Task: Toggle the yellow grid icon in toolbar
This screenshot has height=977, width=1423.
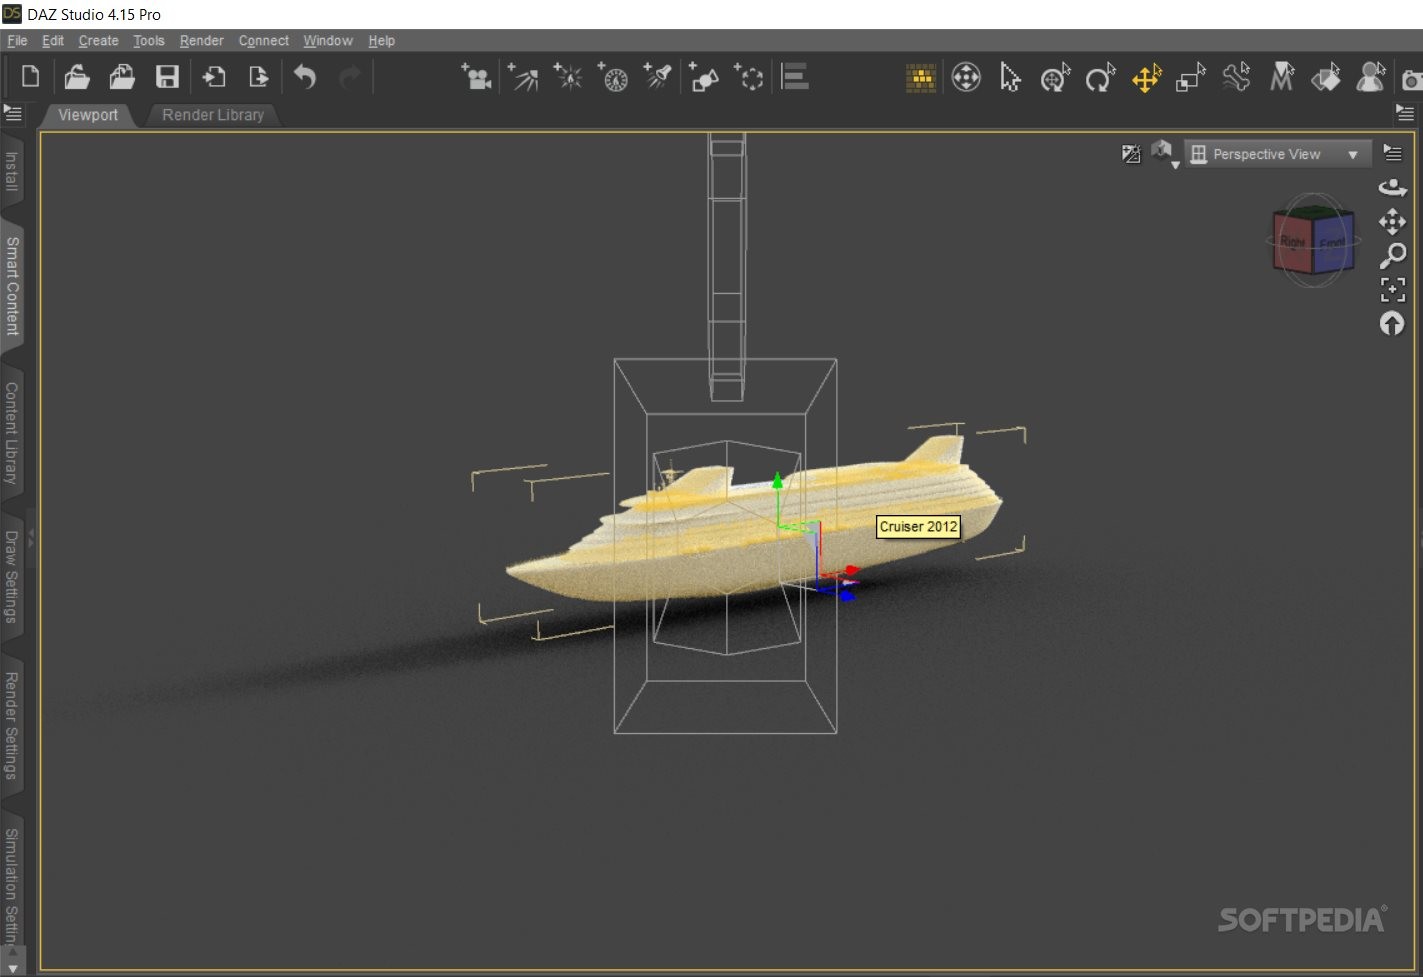Action: click(x=921, y=78)
